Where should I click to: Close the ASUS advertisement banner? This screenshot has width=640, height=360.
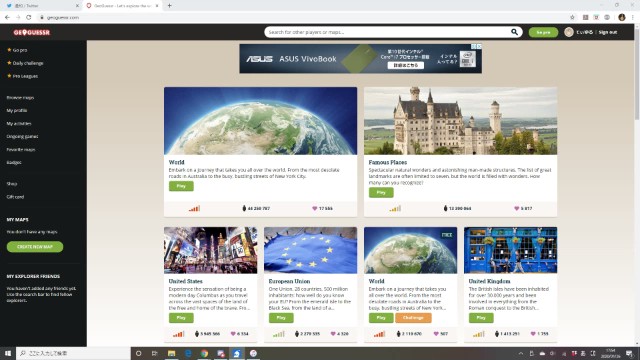[479, 47]
